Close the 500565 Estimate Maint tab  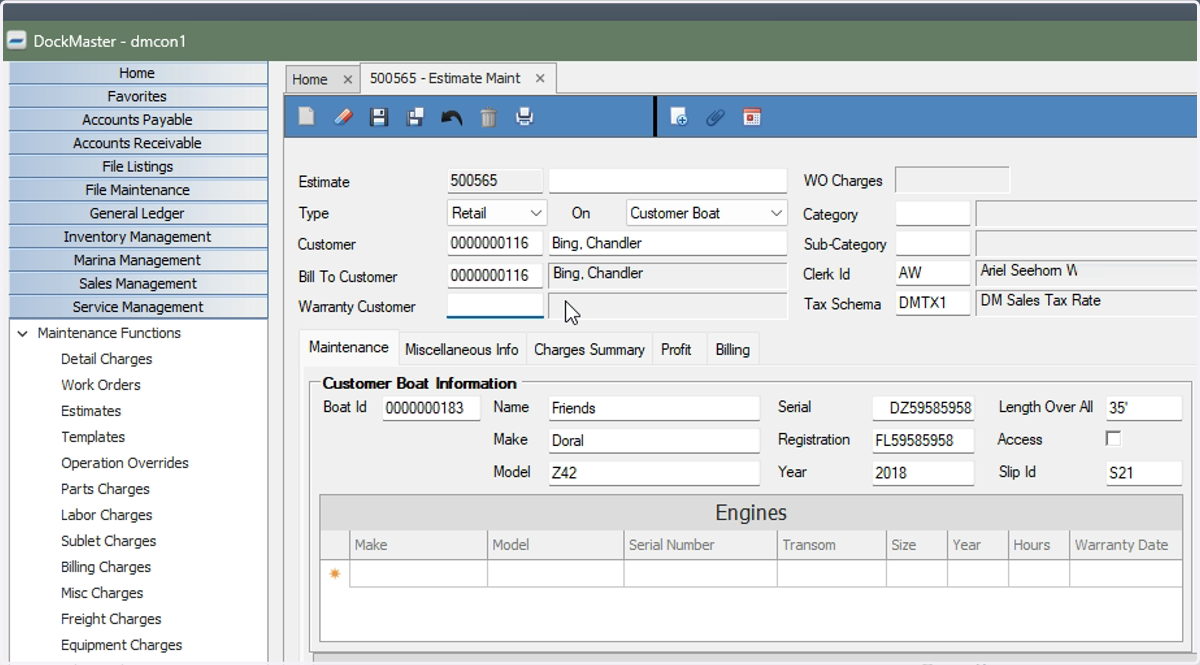[x=540, y=78]
